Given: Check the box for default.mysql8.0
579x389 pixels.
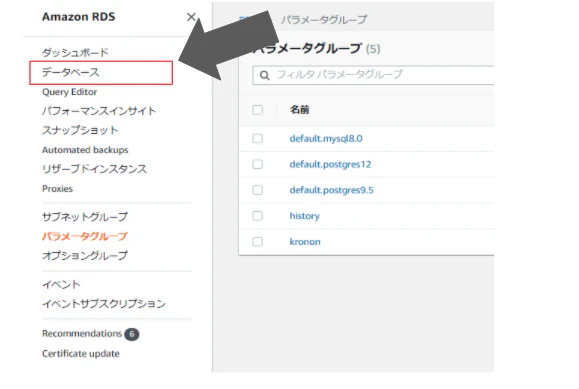Looking at the screenshot, I should point(257,138).
